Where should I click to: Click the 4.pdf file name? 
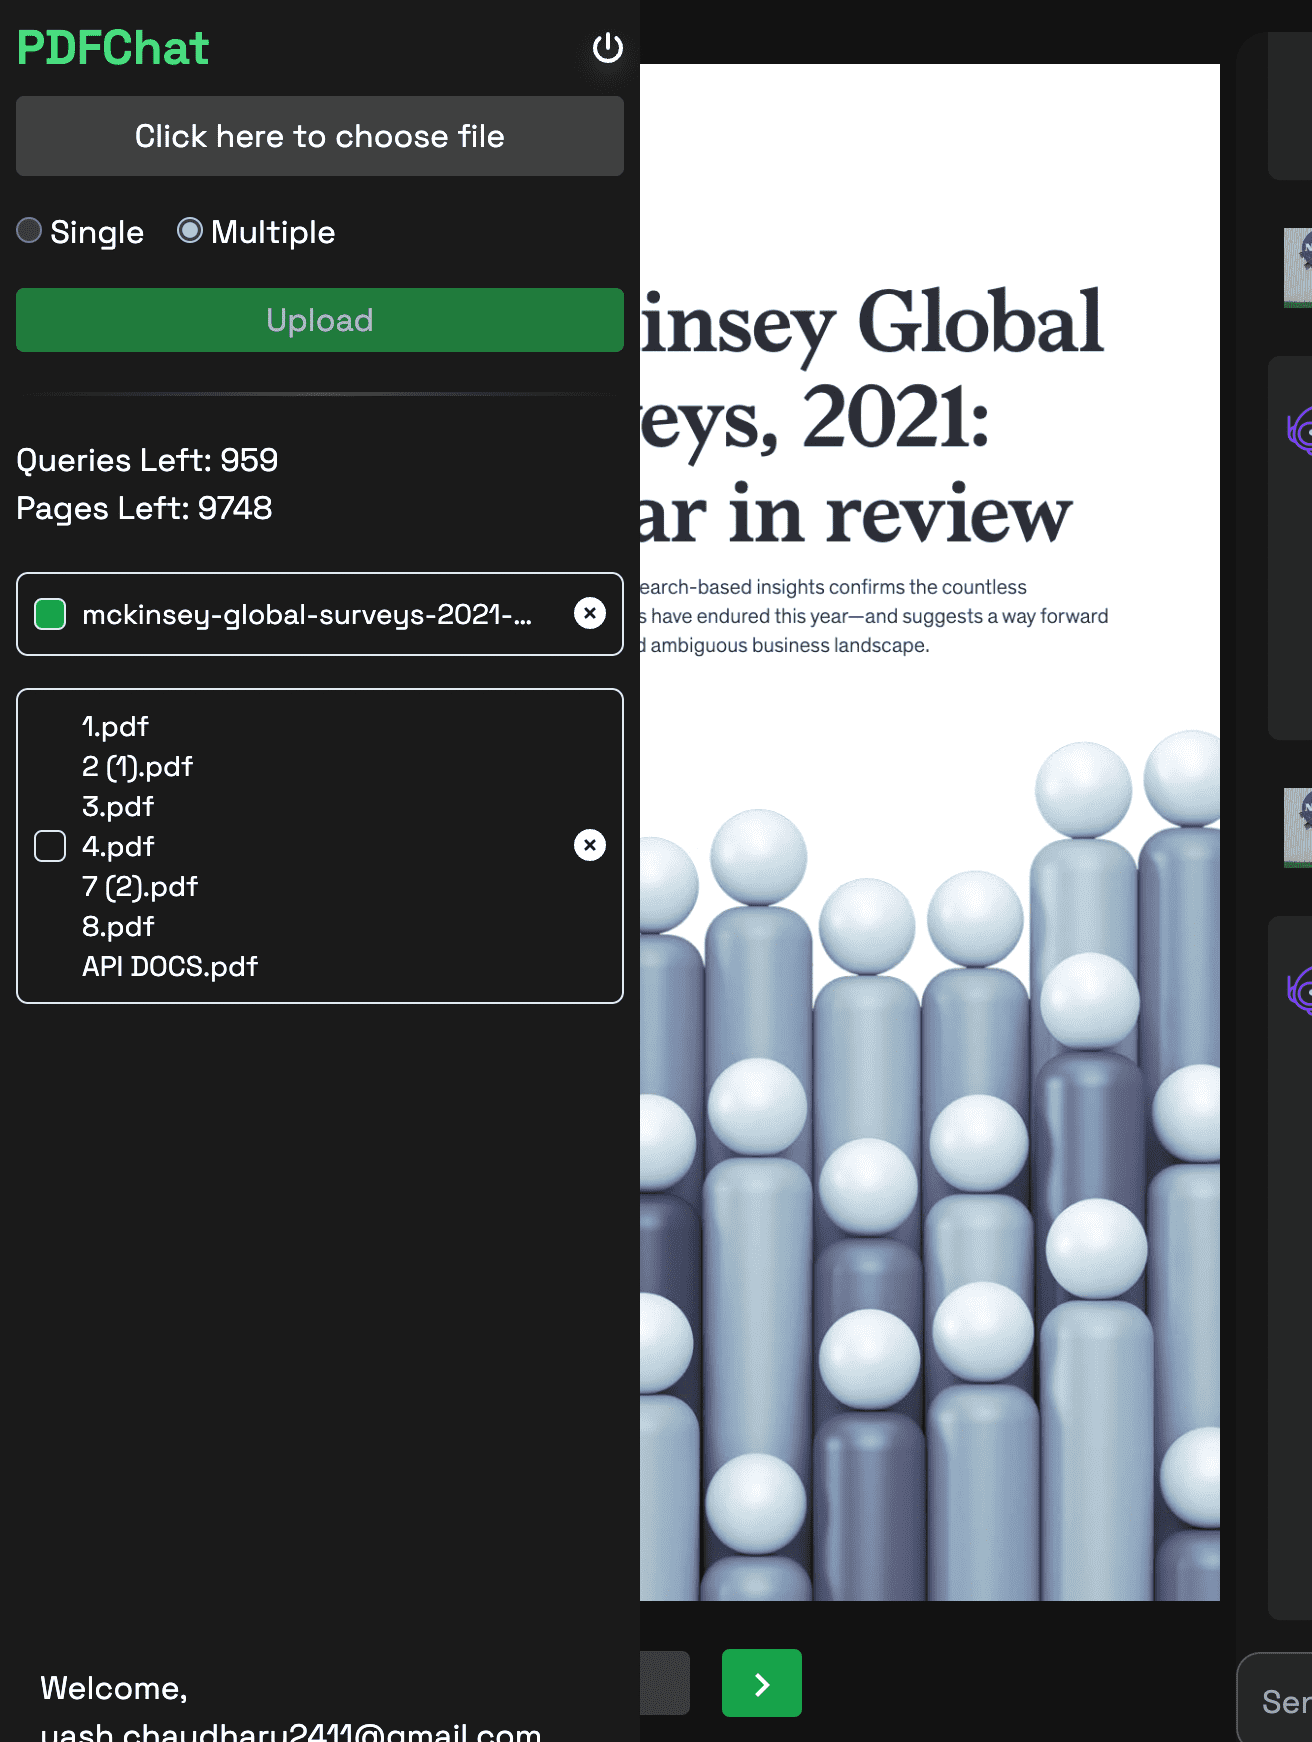coord(118,846)
